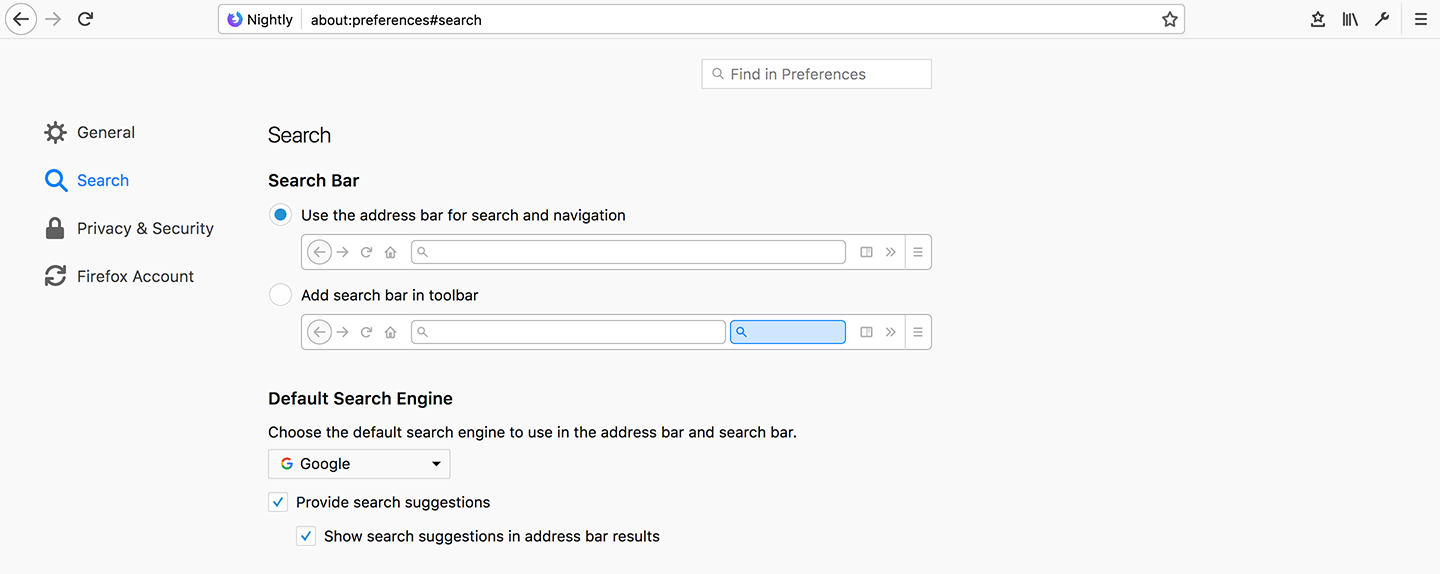Click the browser back arrow button
Screen dimensions: 1440x574
pos(21,19)
